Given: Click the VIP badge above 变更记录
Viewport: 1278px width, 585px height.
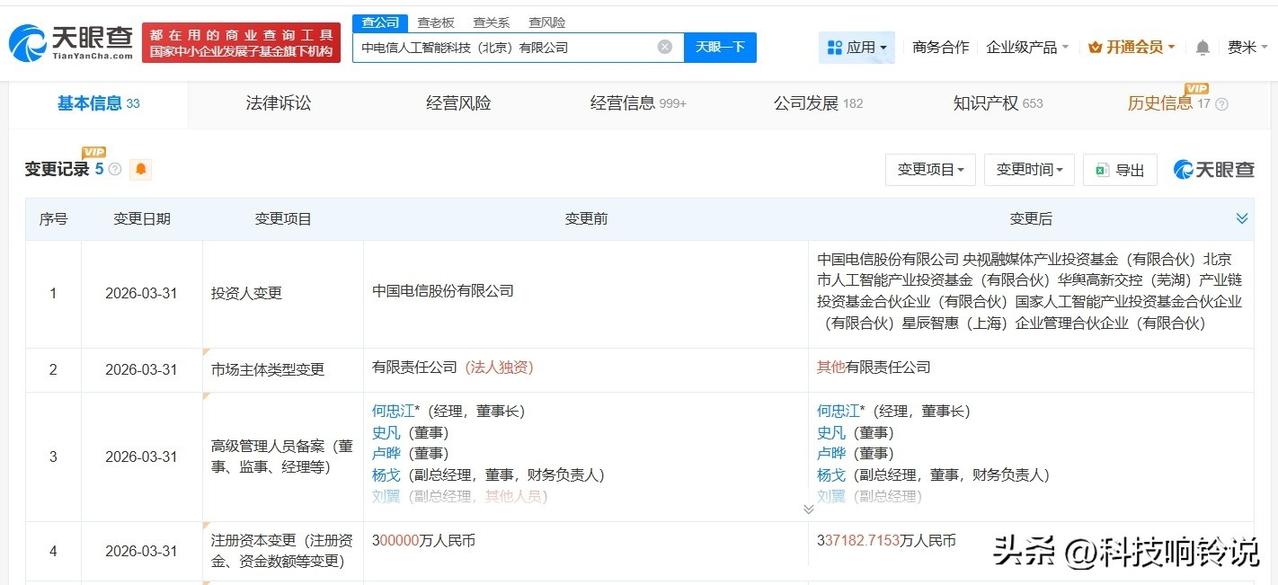Looking at the screenshot, I should pyautogui.click(x=91, y=153).
